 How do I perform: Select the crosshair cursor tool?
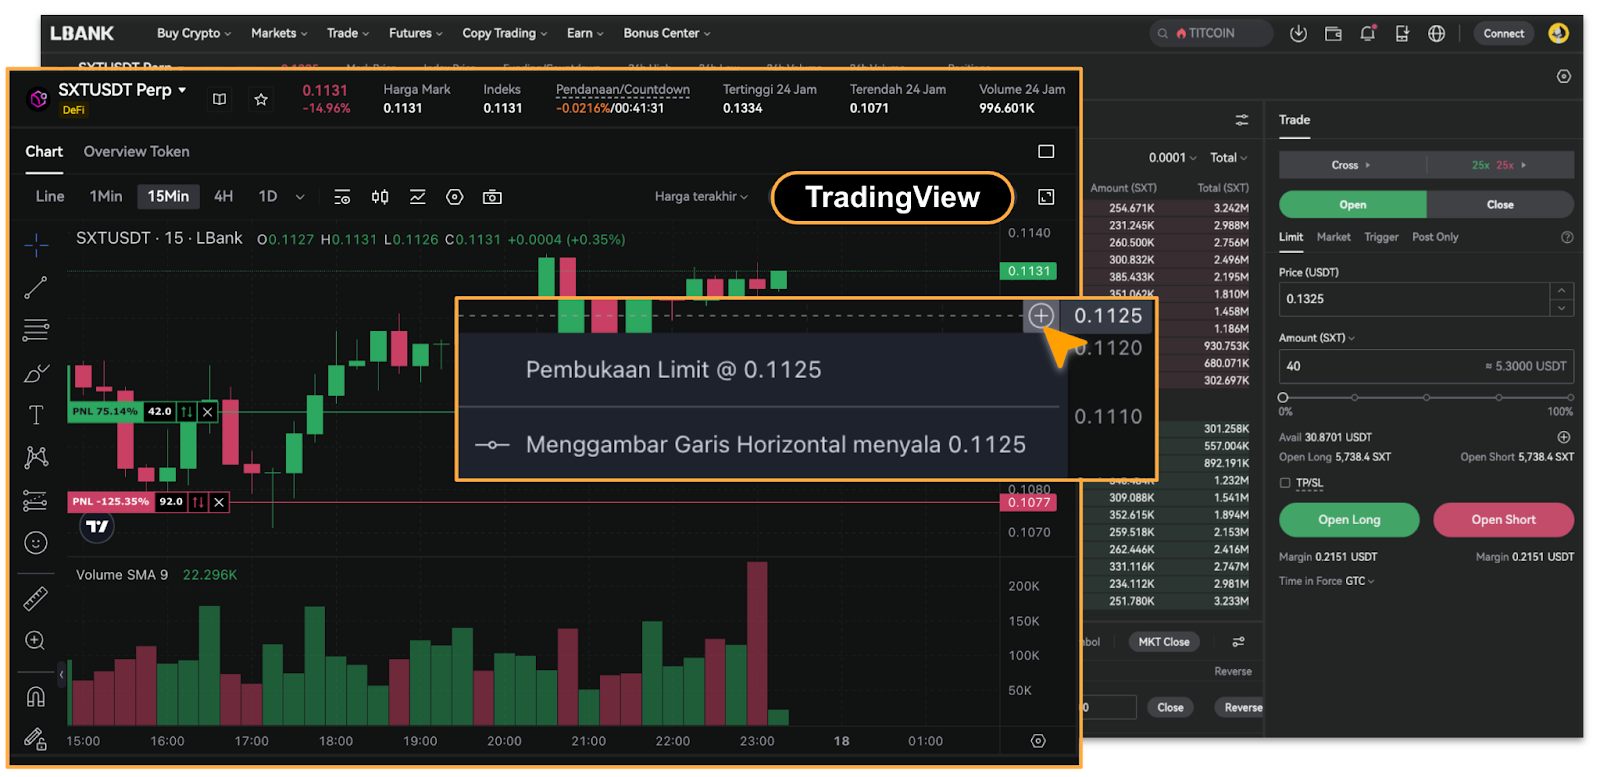pos(36,245)
